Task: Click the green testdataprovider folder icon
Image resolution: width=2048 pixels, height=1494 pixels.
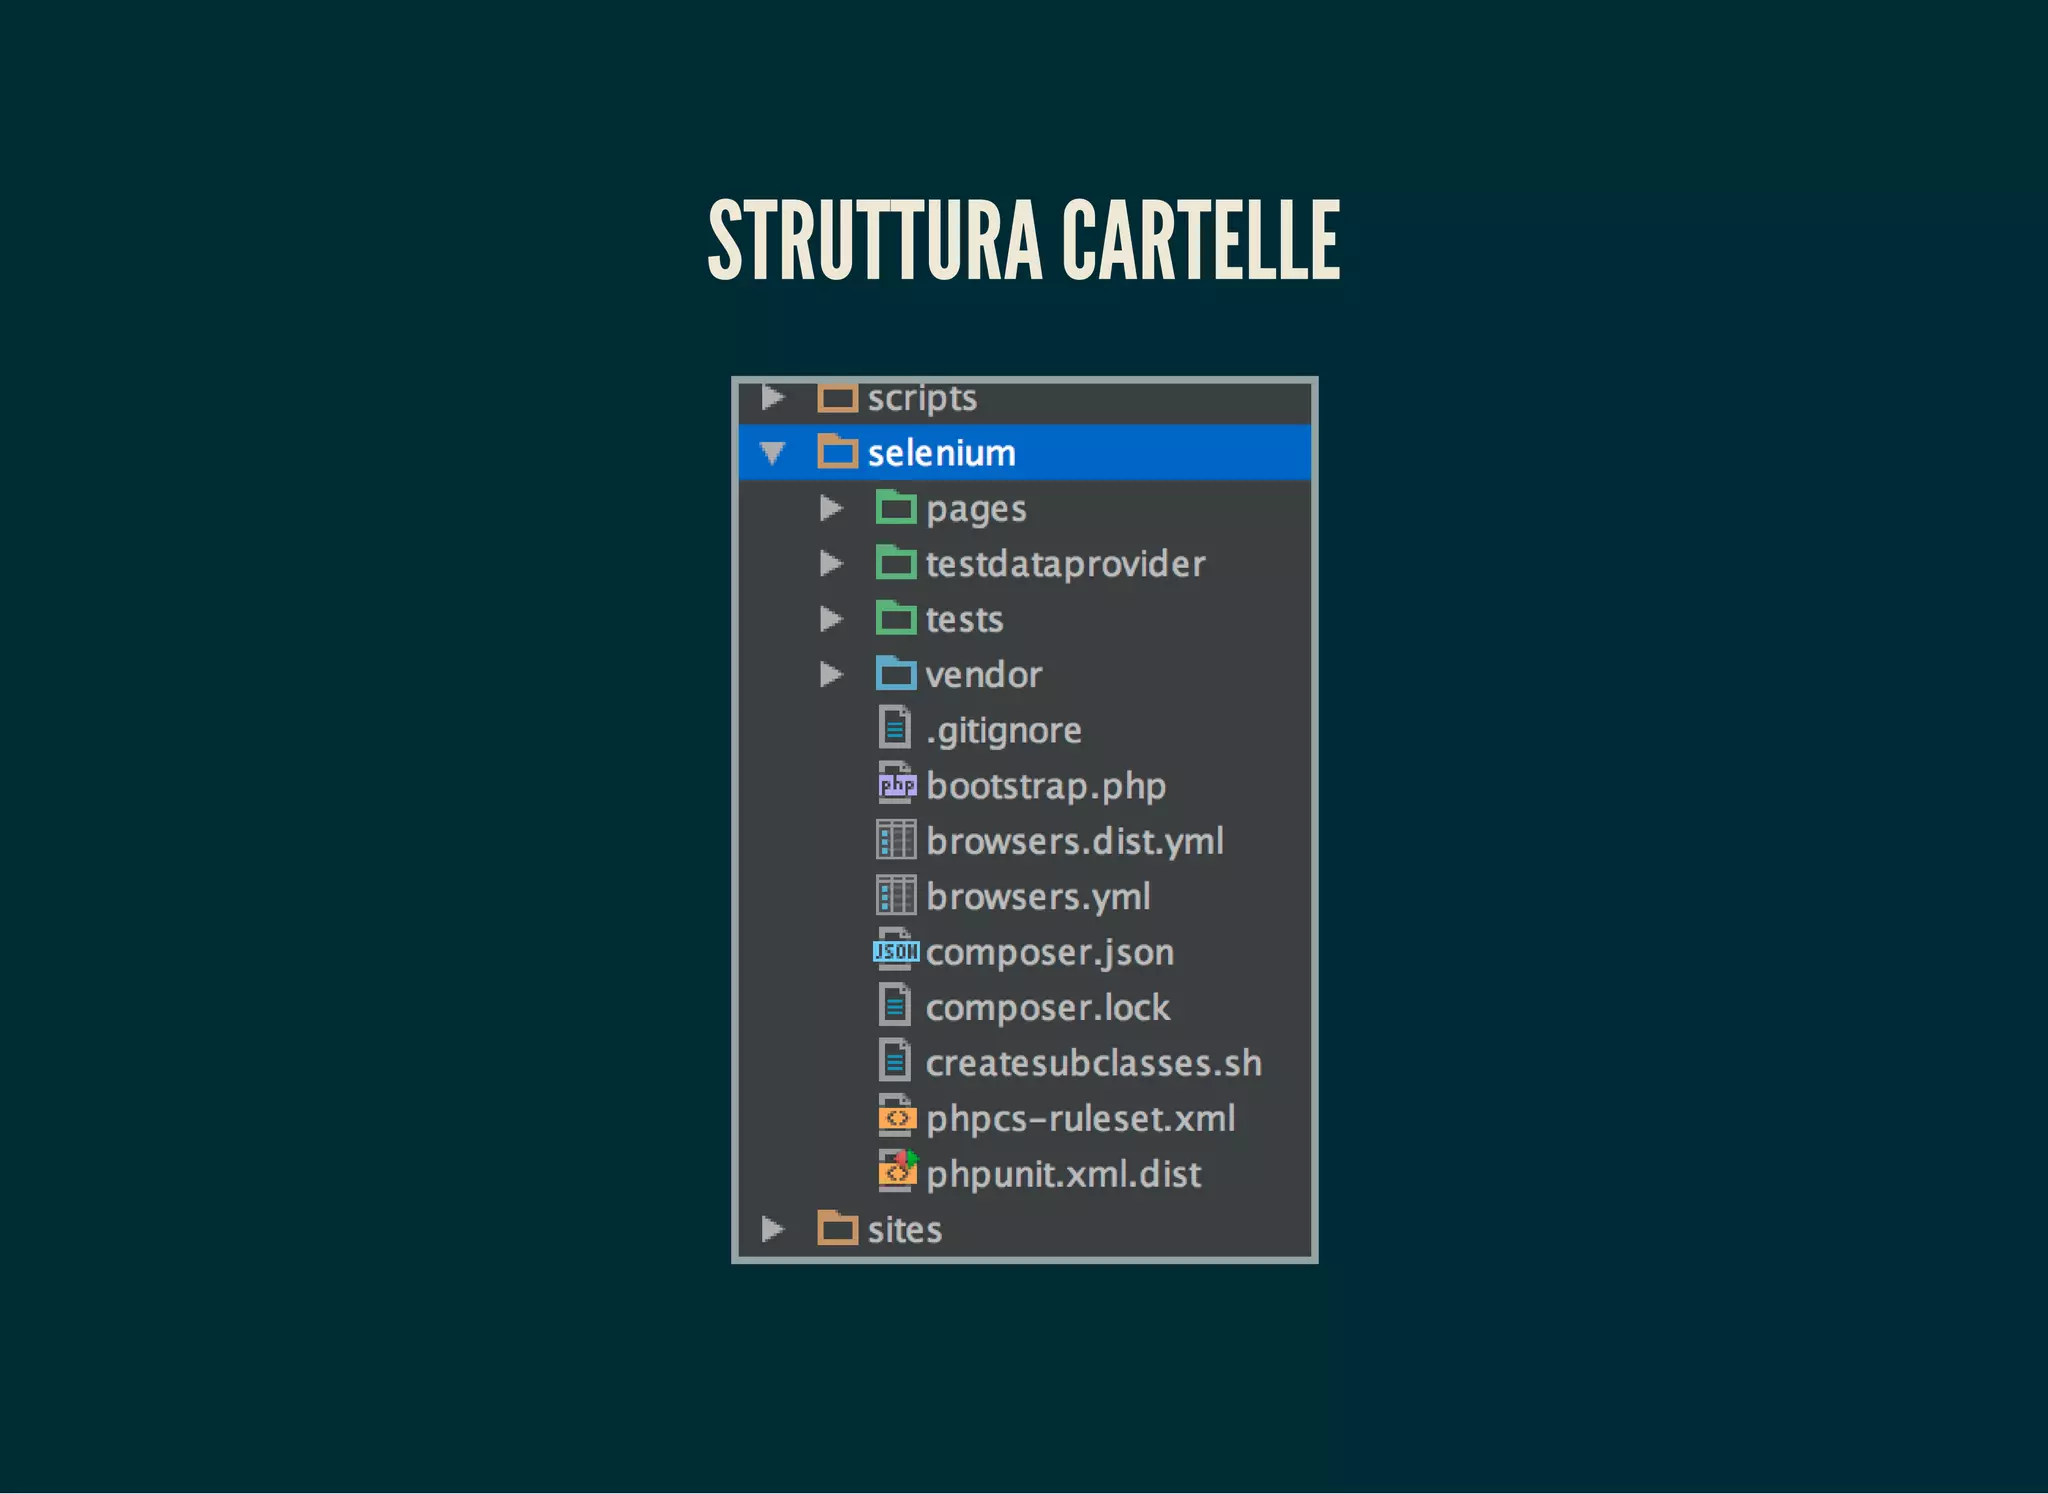Action: 896,563
